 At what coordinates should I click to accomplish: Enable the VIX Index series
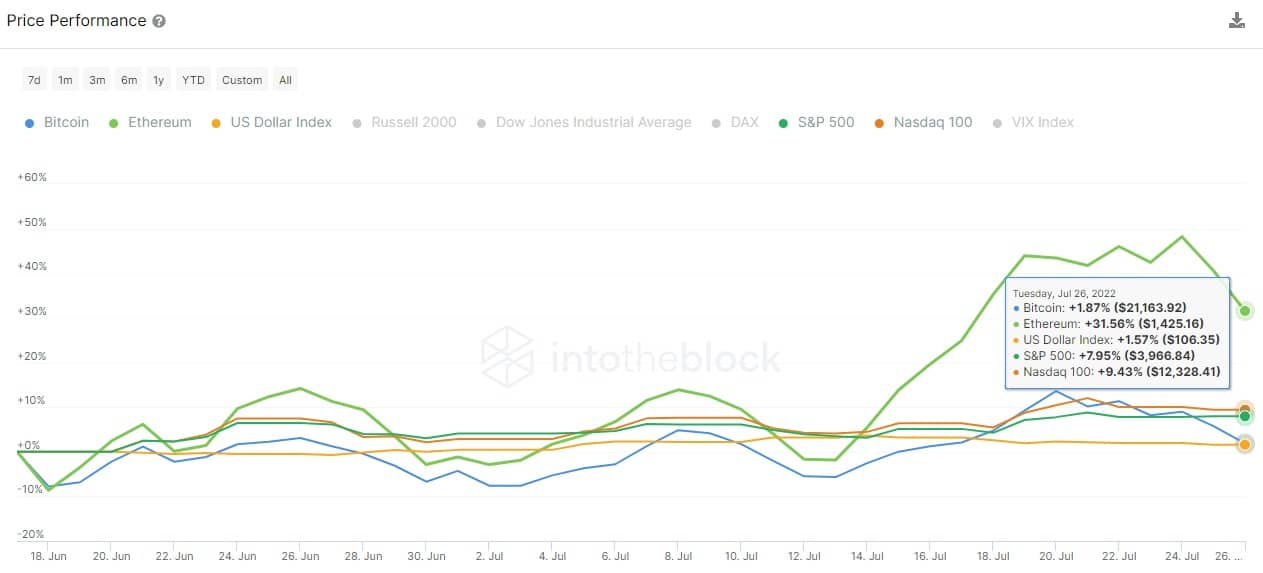pos(1033,122)
